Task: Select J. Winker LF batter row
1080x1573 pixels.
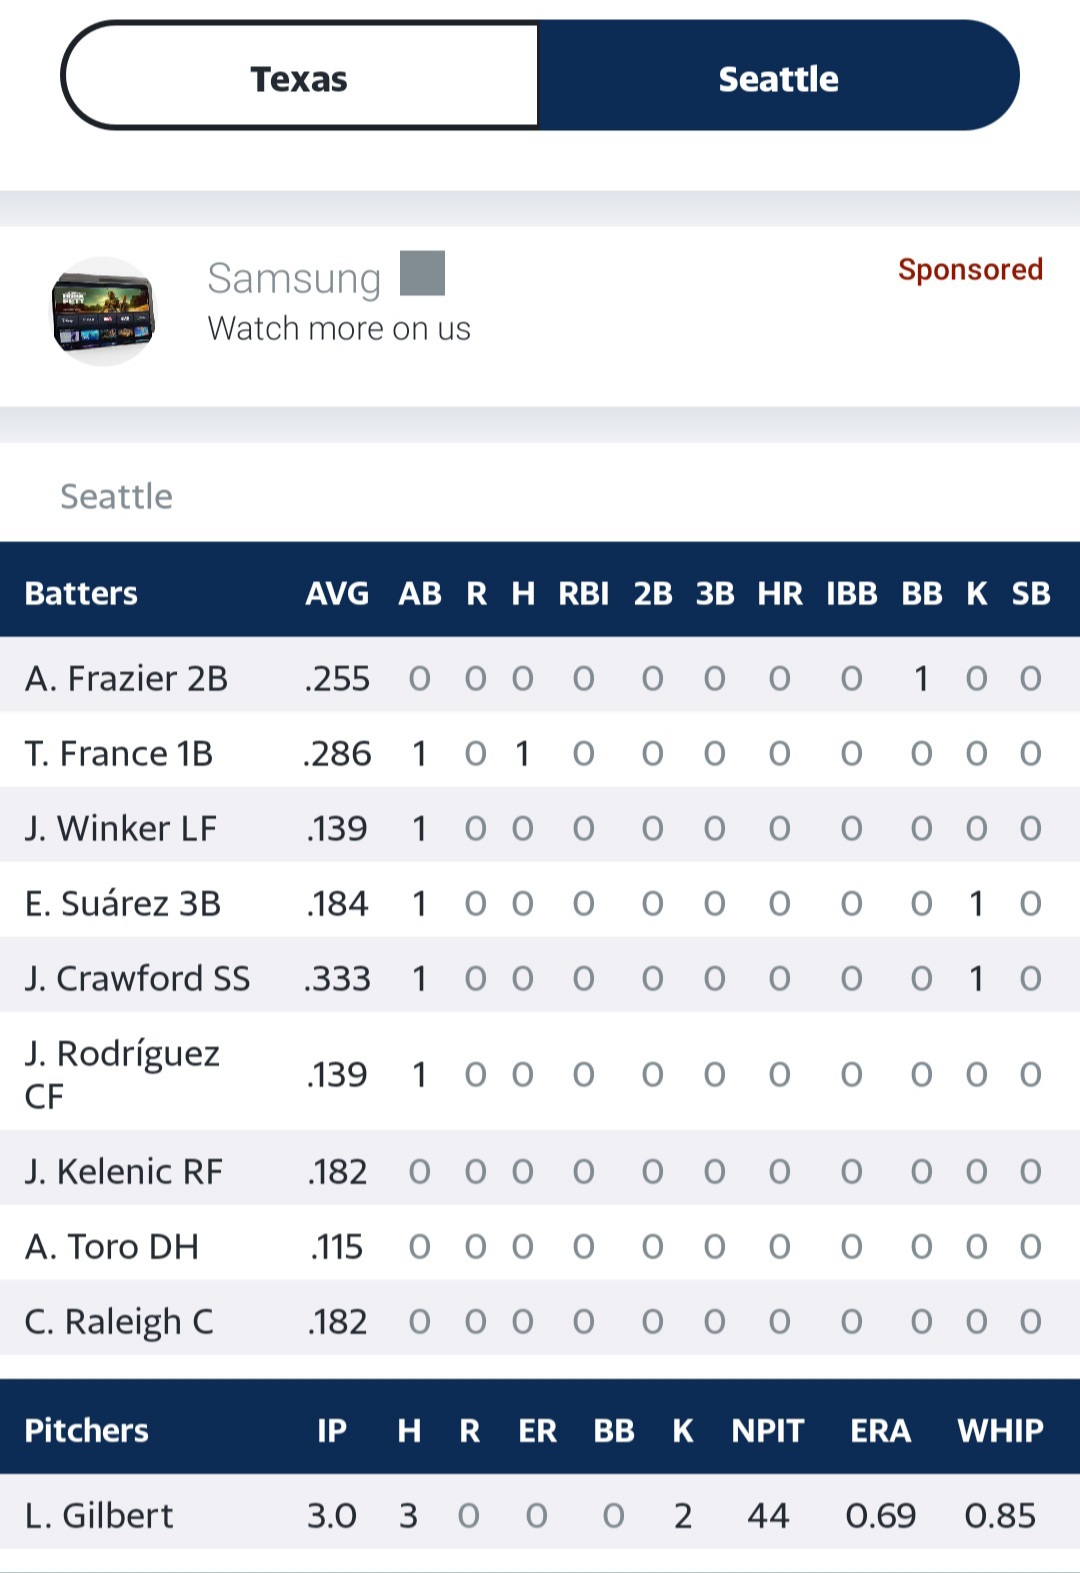Action: point(121,829)
